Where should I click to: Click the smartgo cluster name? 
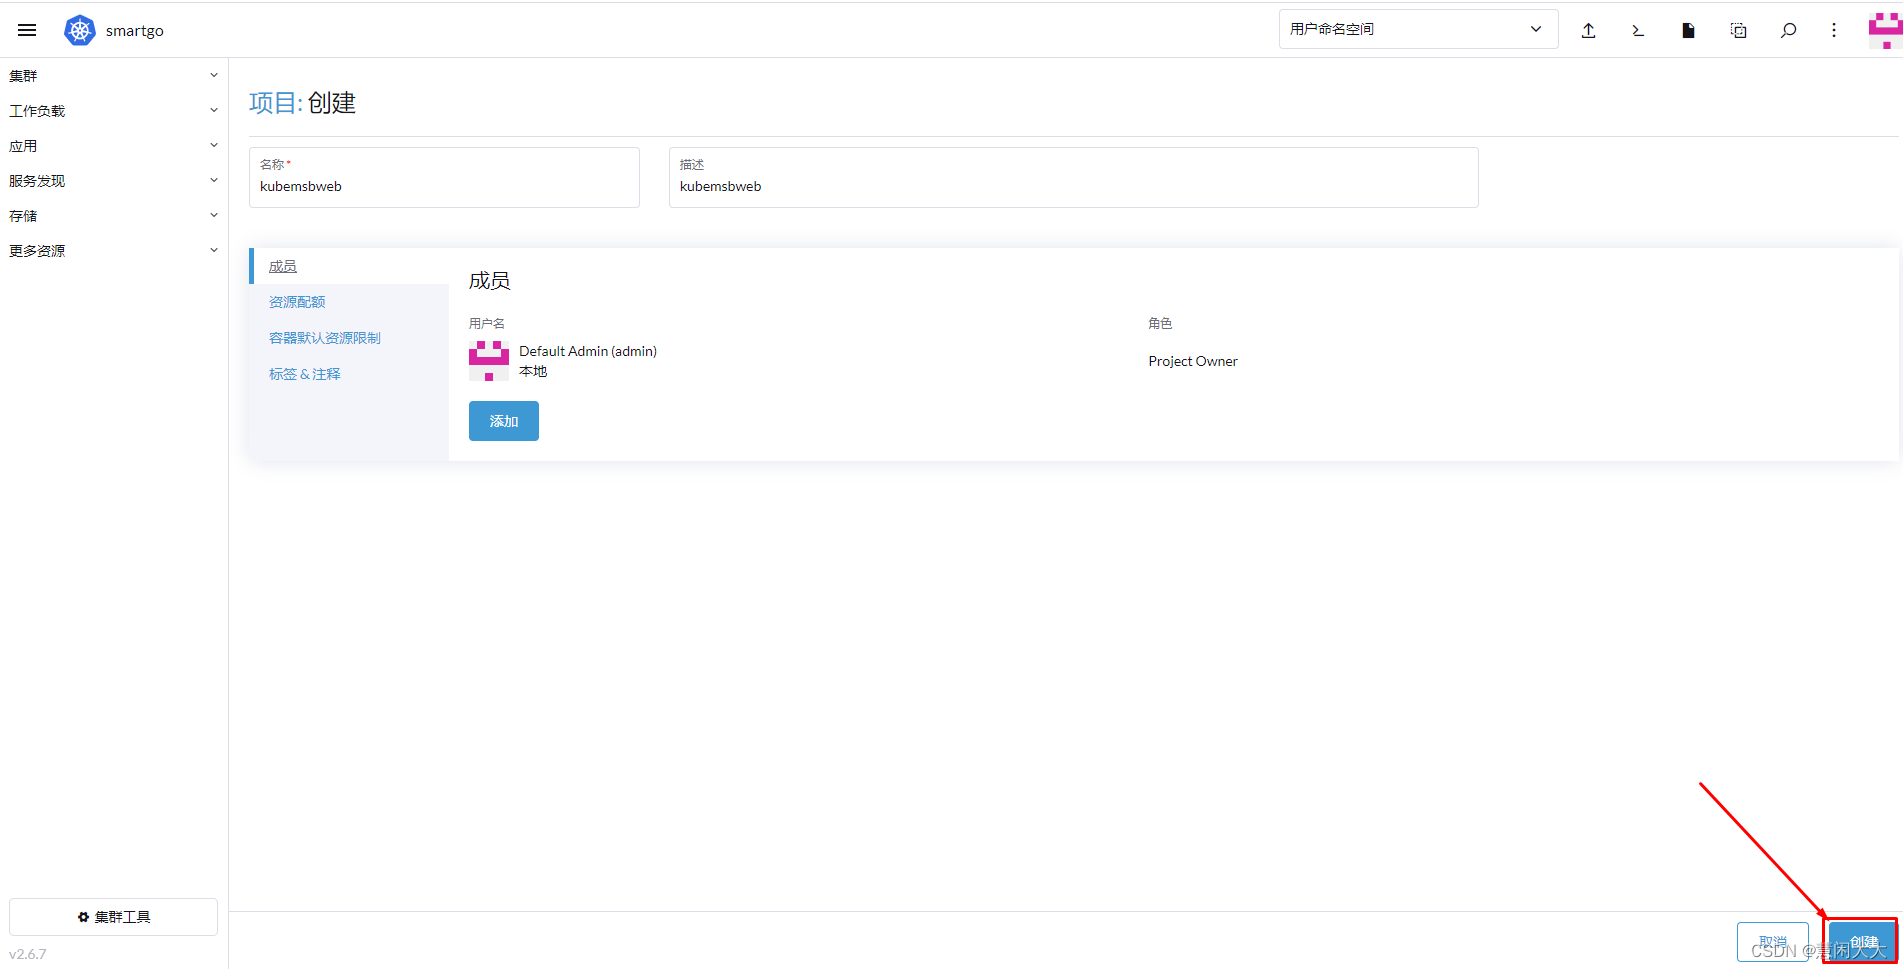135,30
